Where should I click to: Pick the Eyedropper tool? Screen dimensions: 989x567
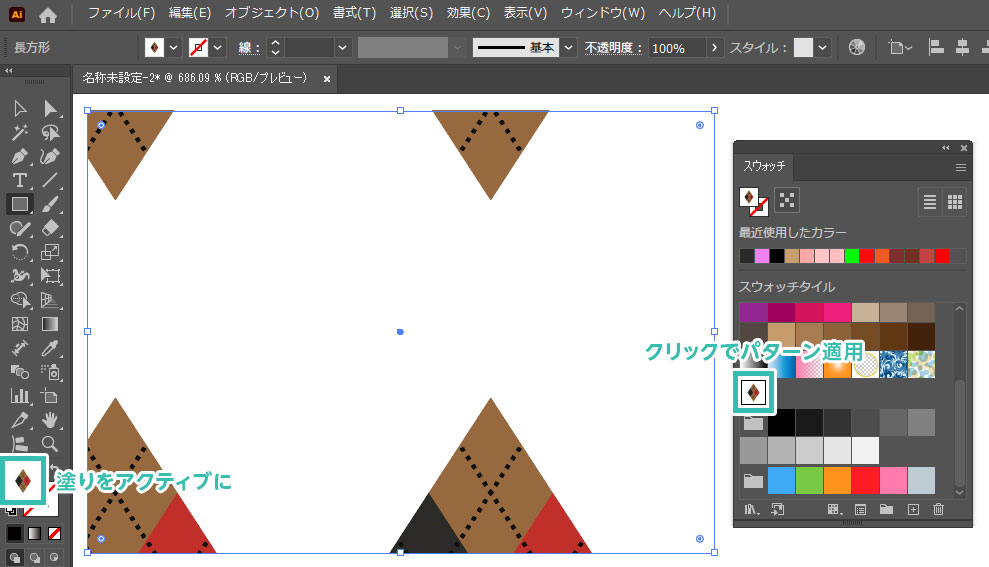[x=50, y=348]
